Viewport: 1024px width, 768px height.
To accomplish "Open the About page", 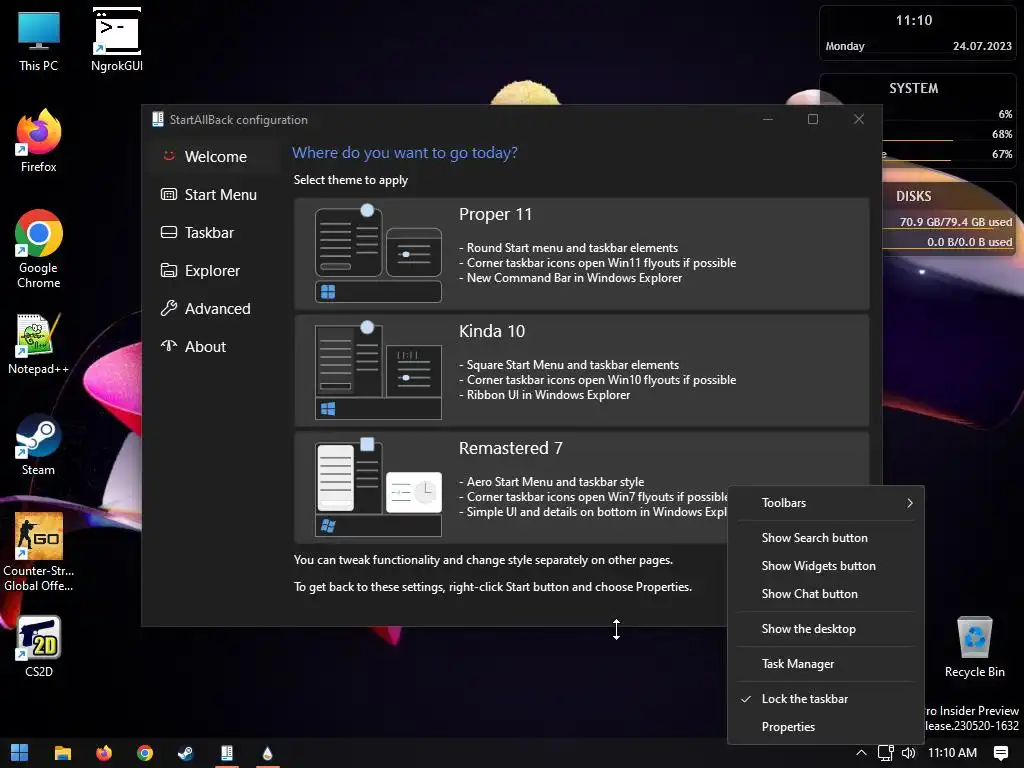I will pyautogui.click(x=205, y=347).
